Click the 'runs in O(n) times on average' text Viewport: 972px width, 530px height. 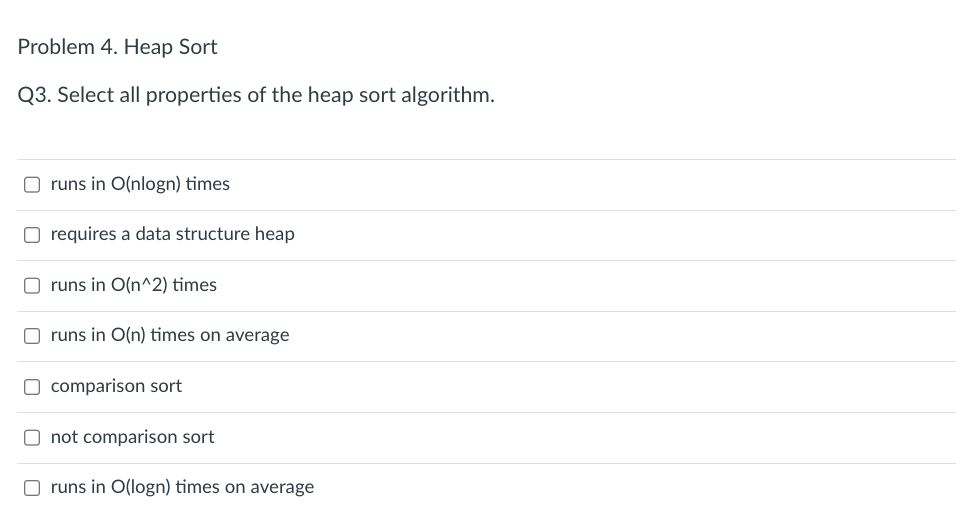(x=170, y=335)
